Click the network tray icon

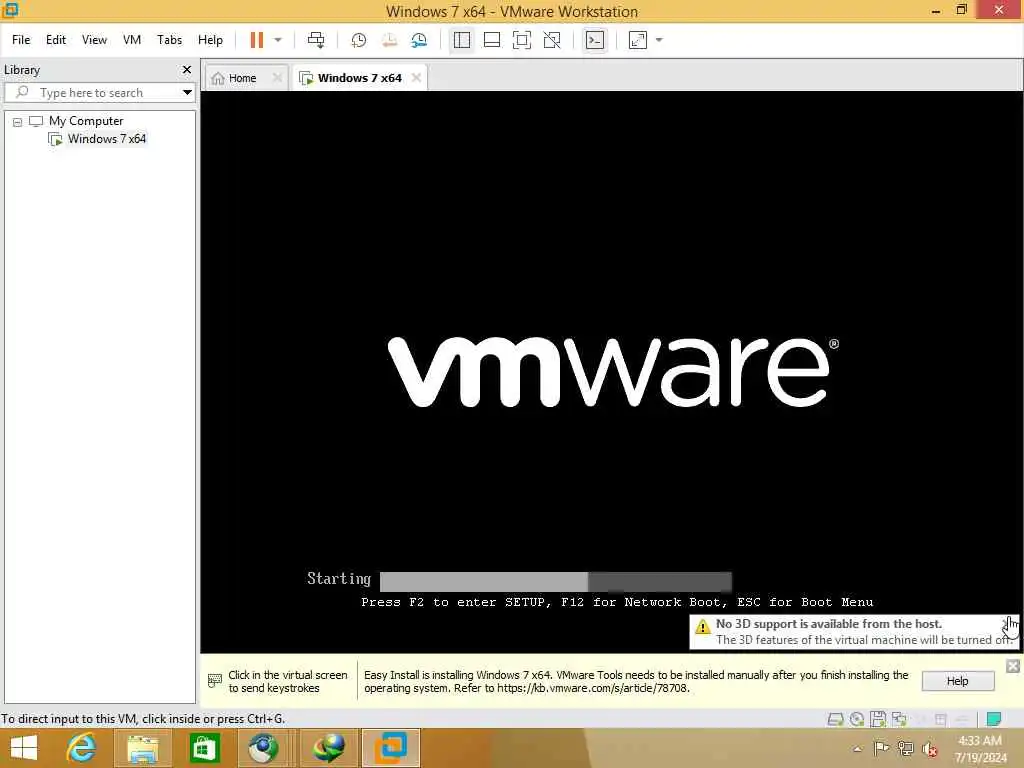tap(906, 748)
